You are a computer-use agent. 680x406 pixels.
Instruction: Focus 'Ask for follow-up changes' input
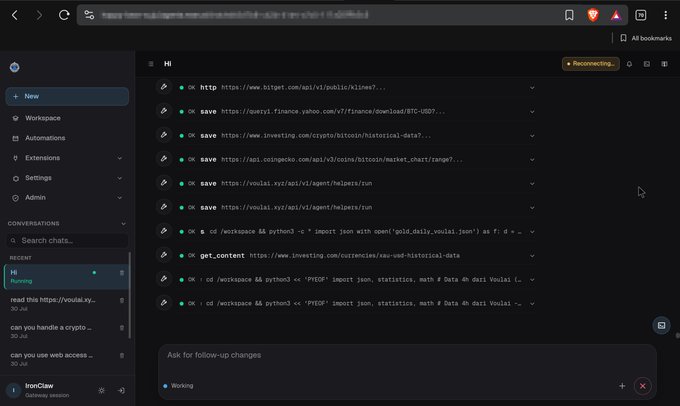(407, 355)
